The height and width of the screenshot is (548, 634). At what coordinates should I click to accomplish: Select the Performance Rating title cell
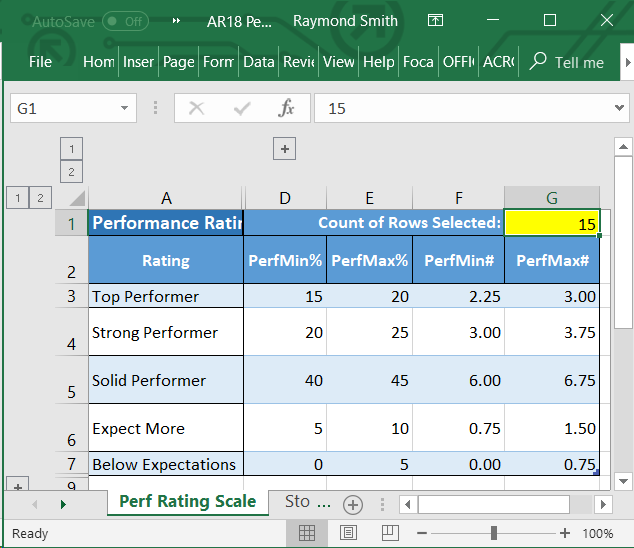click(166, 222)
